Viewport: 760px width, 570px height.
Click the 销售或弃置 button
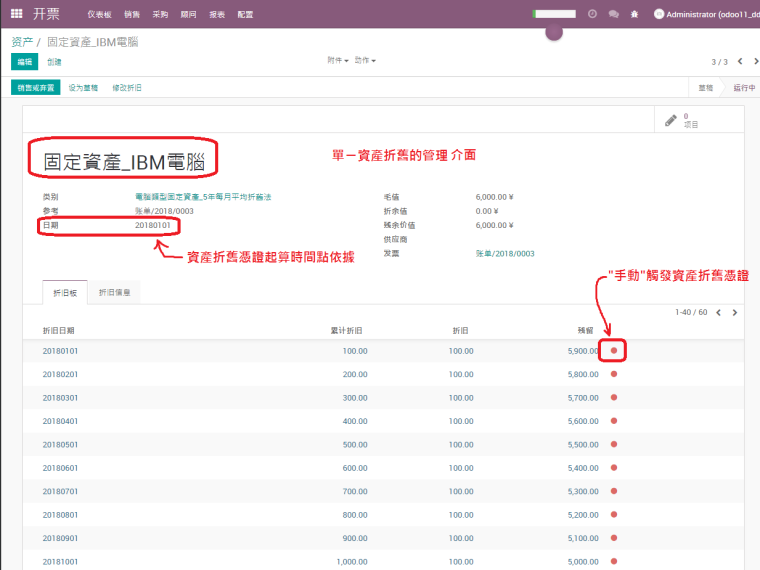[36, 88]
